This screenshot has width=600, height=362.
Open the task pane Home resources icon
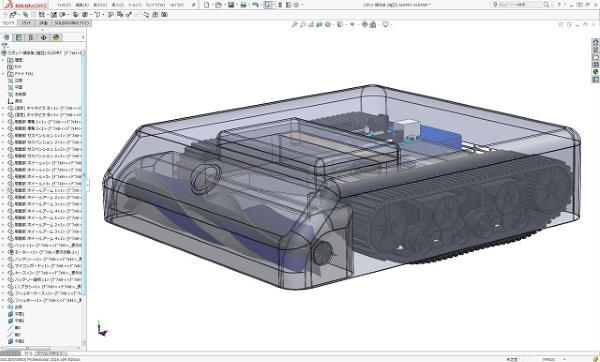coord(595,42)
